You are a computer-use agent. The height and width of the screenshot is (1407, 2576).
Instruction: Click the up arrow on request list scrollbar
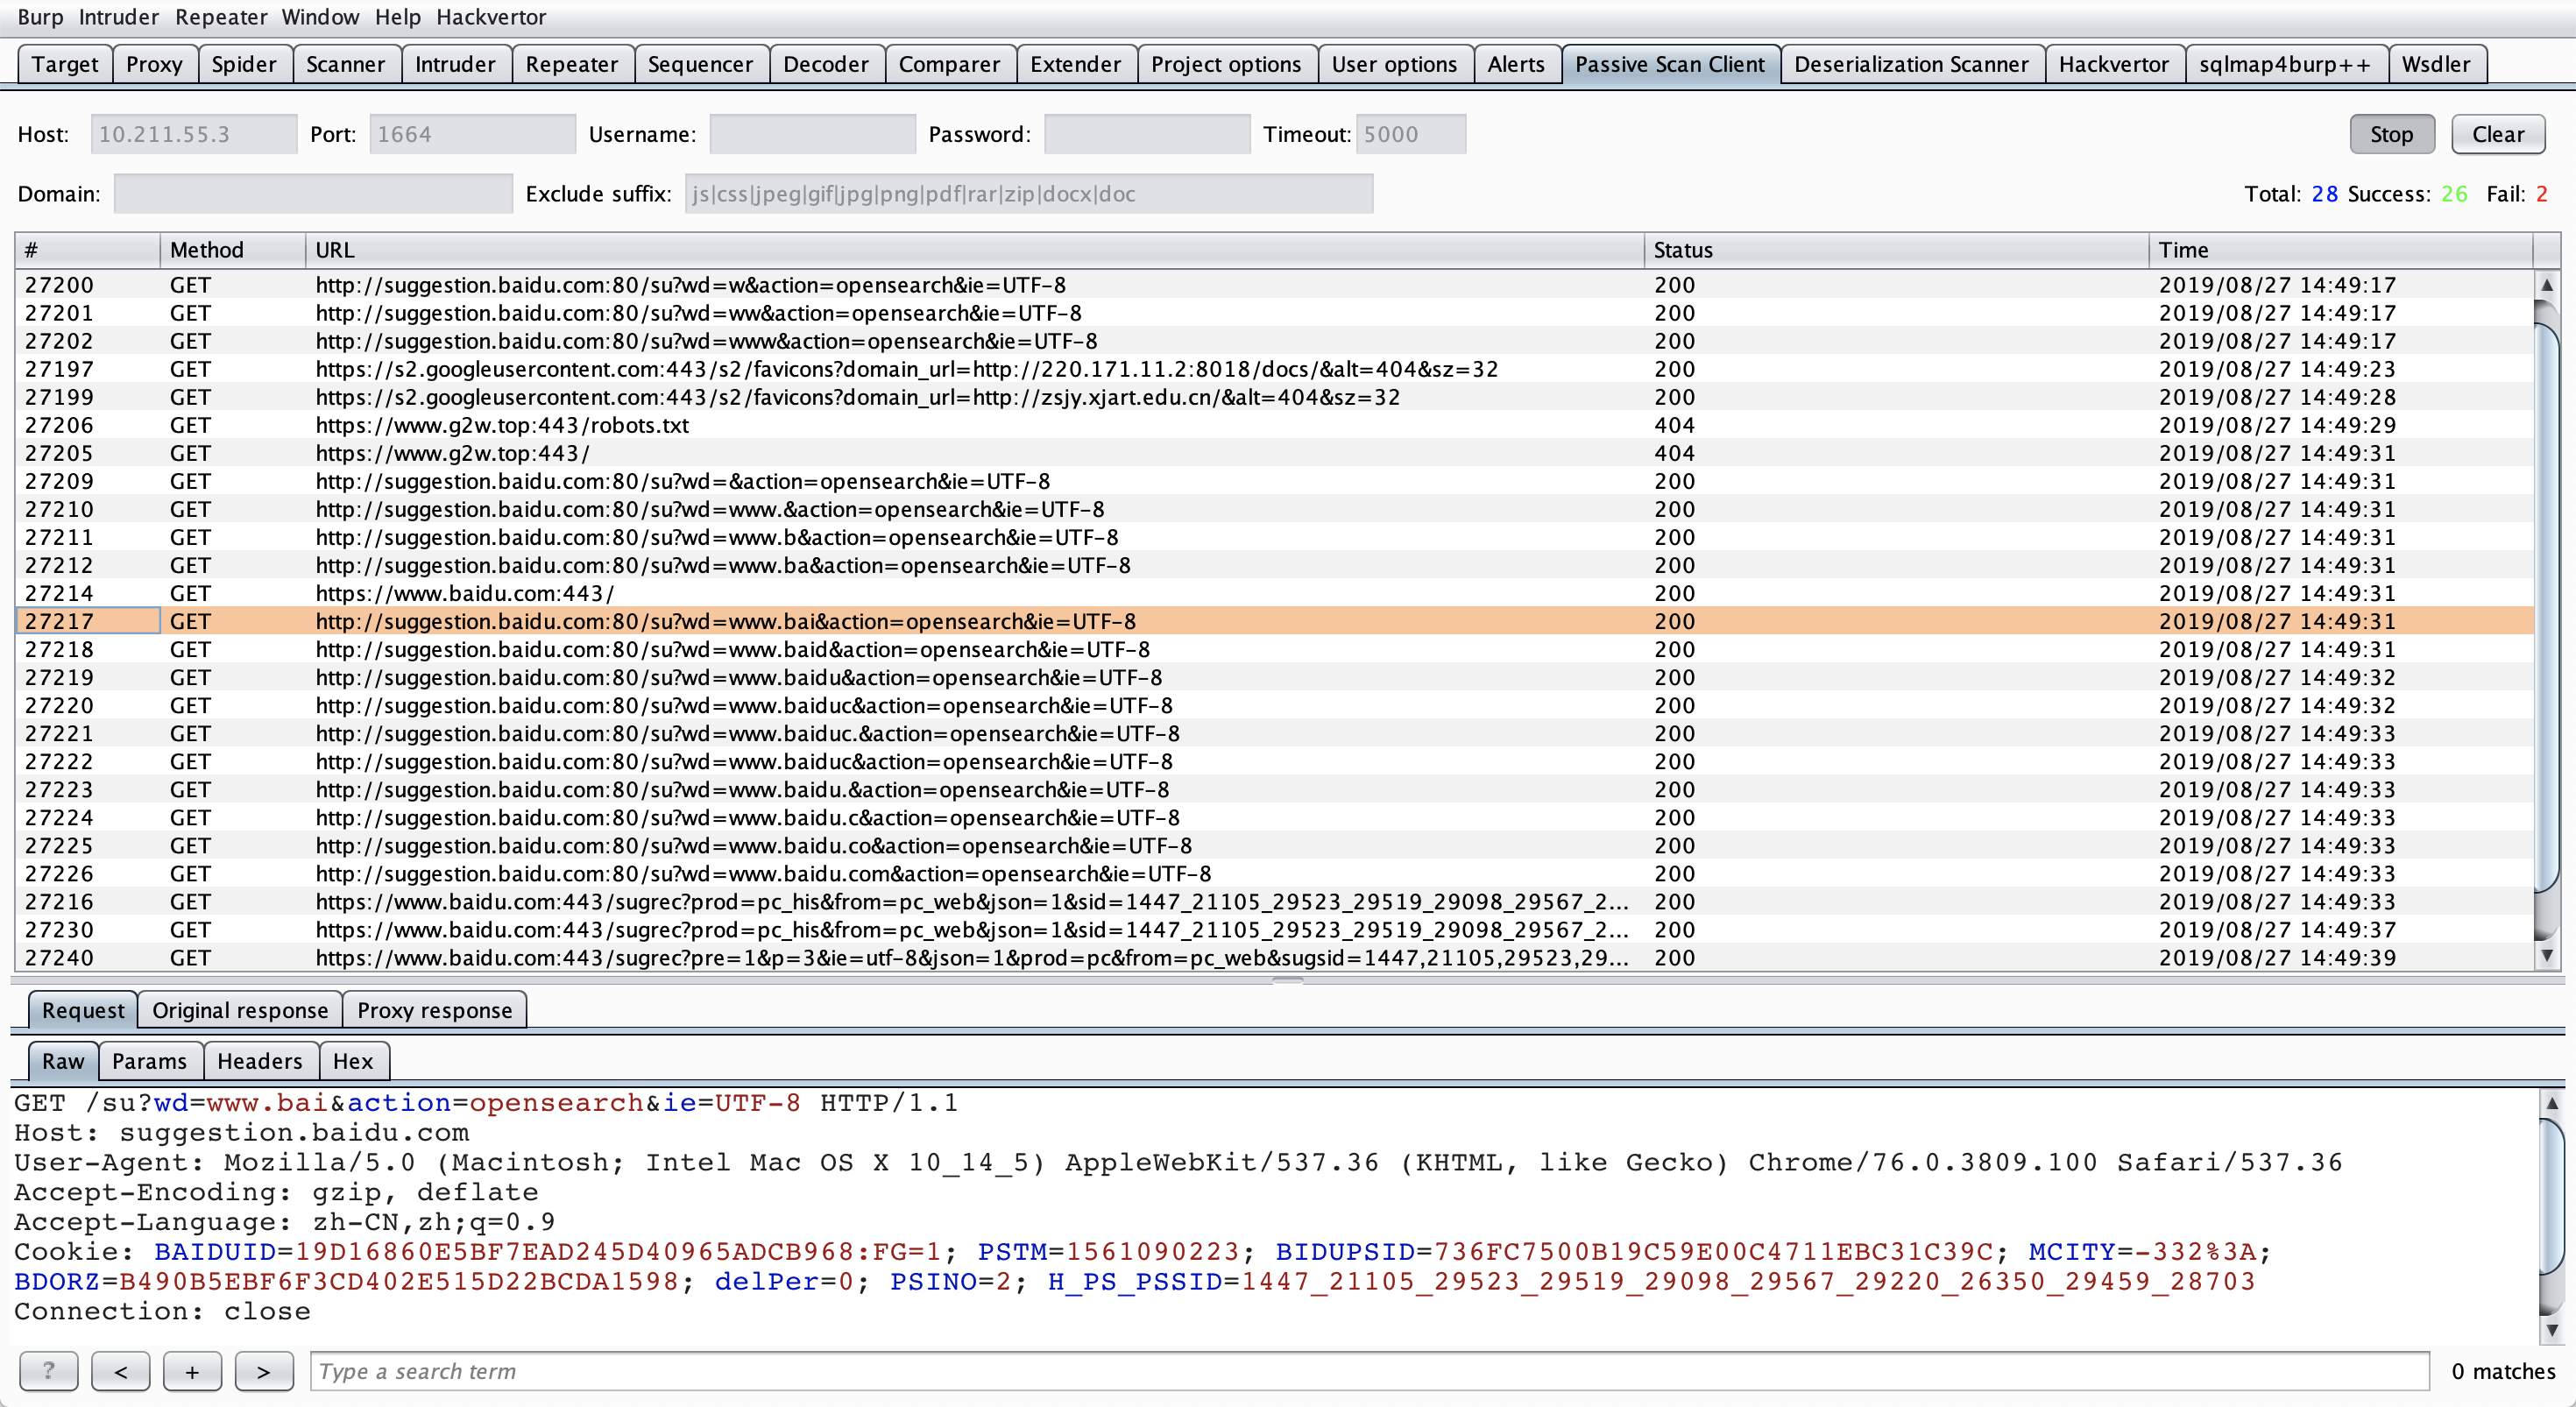coord(2547,286)
